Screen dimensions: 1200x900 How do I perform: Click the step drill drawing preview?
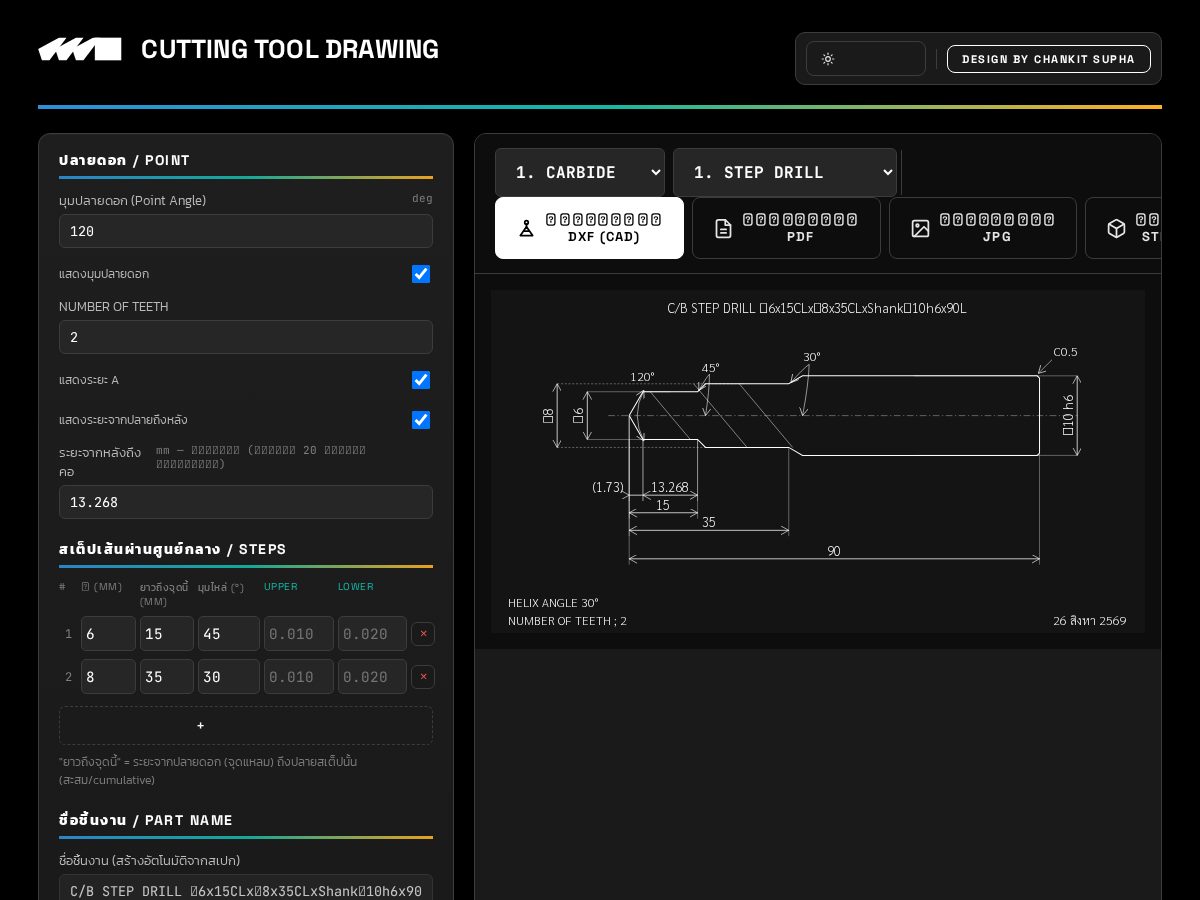point(818,461)
